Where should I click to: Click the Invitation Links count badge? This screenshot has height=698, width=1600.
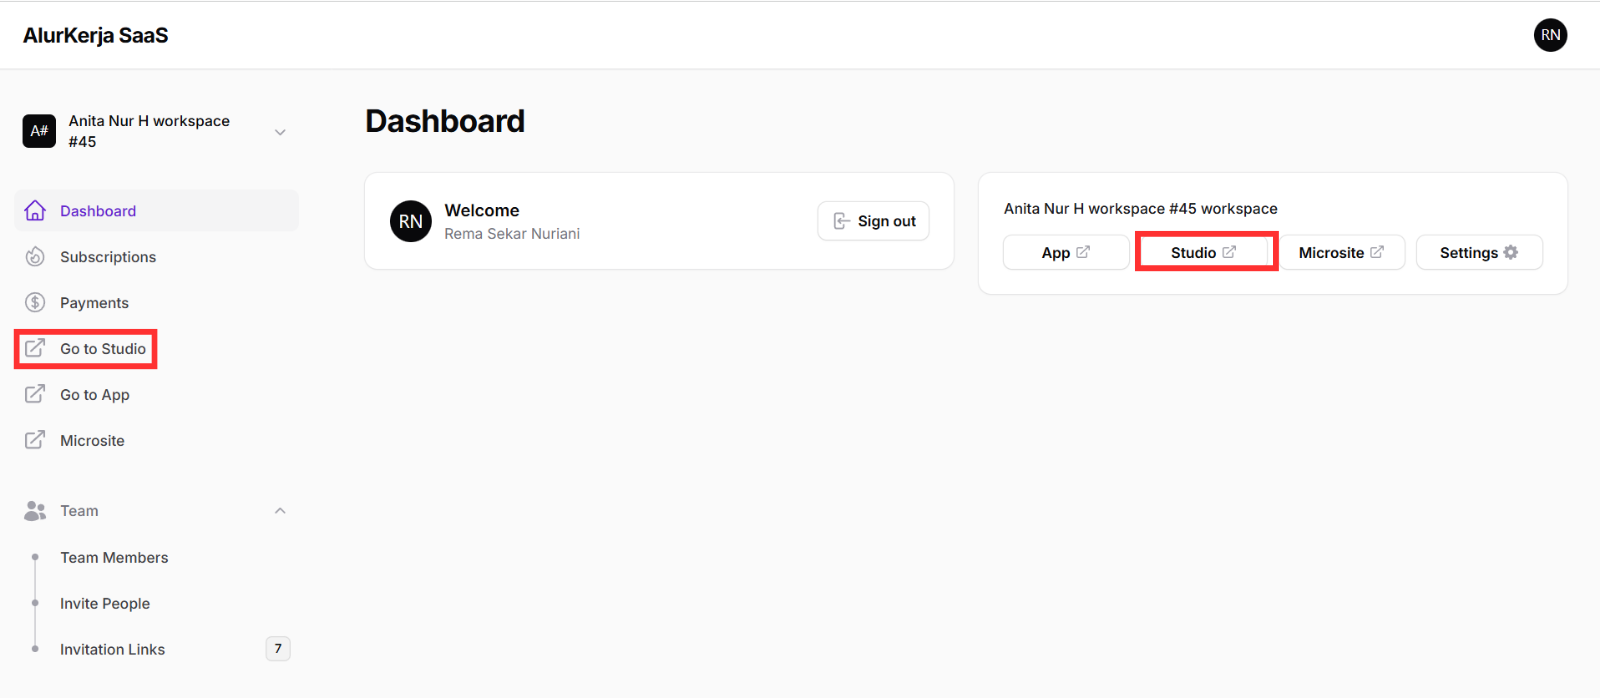tap(277, 648)
